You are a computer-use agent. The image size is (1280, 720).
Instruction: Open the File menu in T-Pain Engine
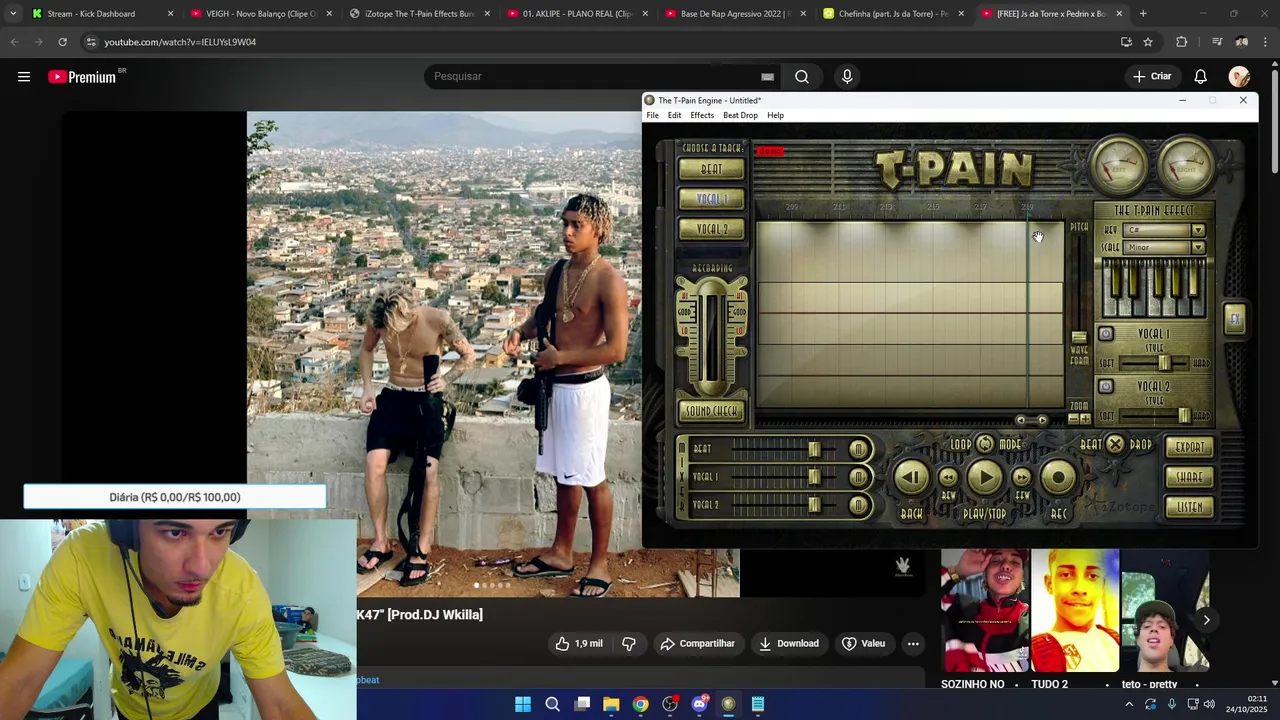[x=652, y=115]
